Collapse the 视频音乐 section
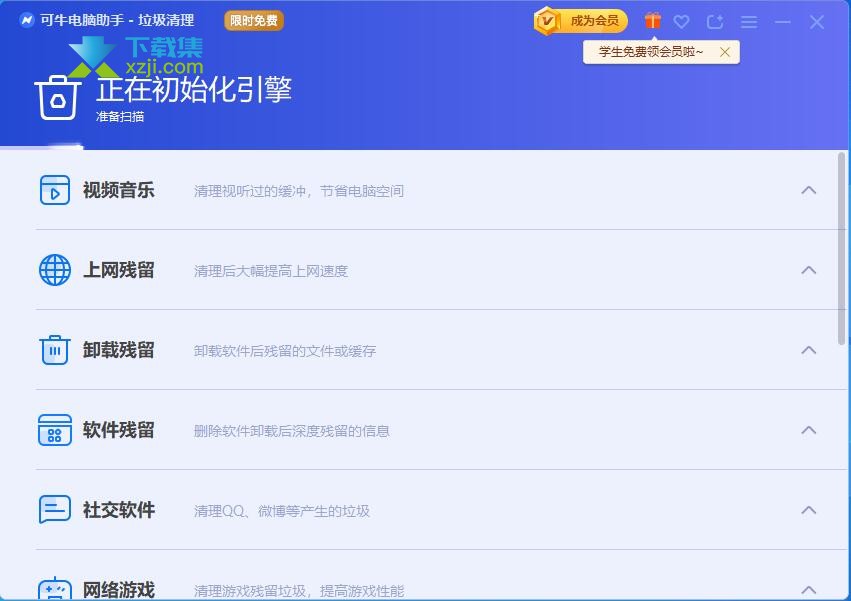Viewport: 851px width, 601px height. click(x=809, y=190)
